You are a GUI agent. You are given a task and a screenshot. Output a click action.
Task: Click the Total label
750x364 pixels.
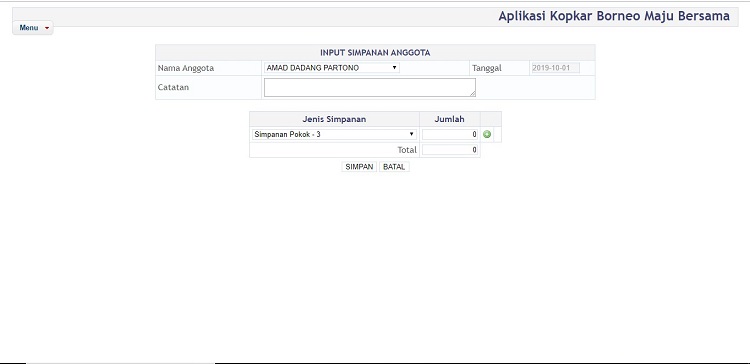pyautogui.click(x=407, y=150)
